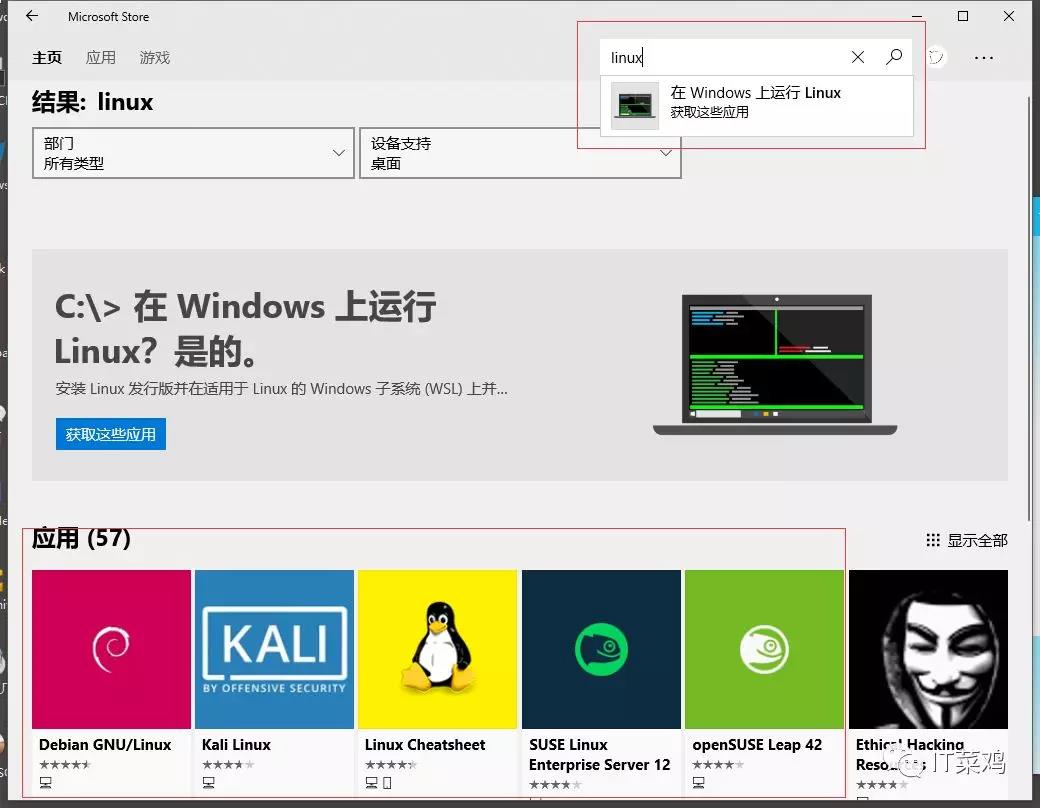
Task: Open the Debian GNU/Linux app tile
Action: click(x=111, y=650)
